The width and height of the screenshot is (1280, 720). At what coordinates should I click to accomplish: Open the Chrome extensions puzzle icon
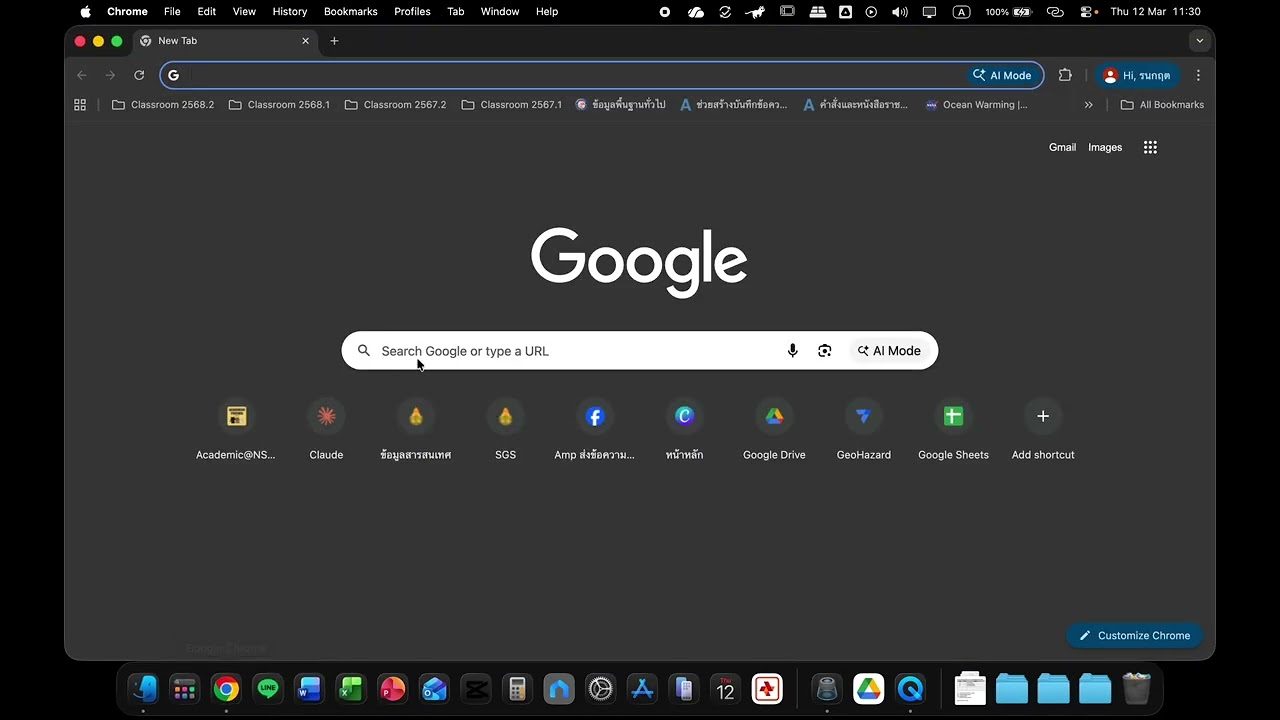pyautogui.click(x=1065, y=75)
